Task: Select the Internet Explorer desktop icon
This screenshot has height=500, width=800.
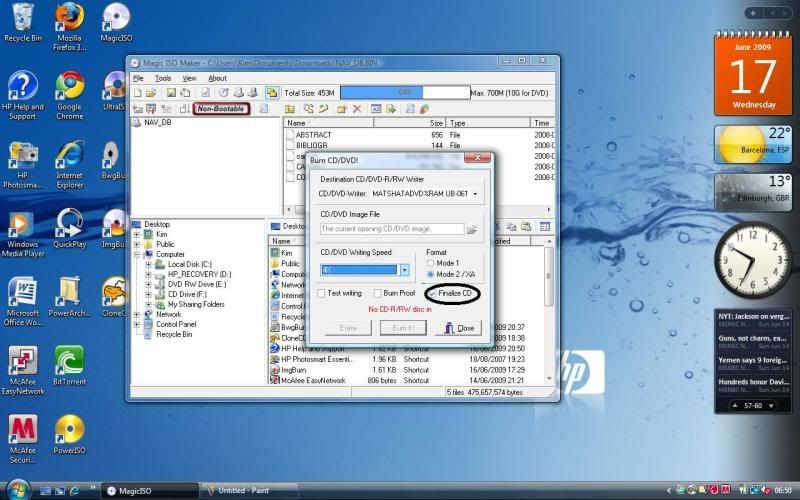Action: (x=70, y=164)
